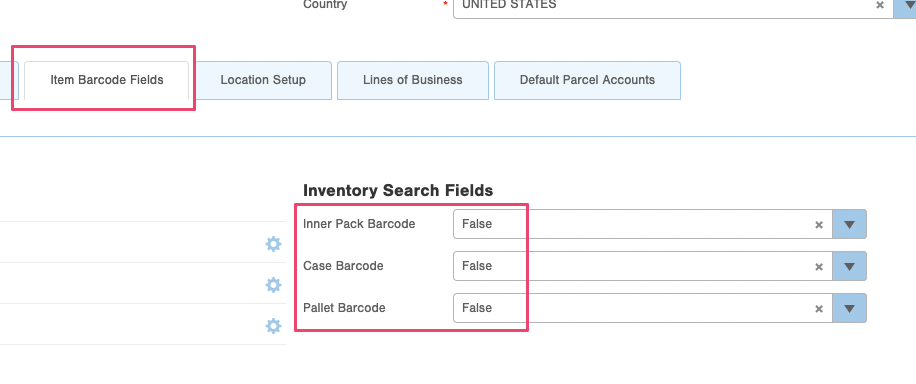Click the Case Barcode False field
The width and height of the screenshot is (916, 384).
point(643,267)
